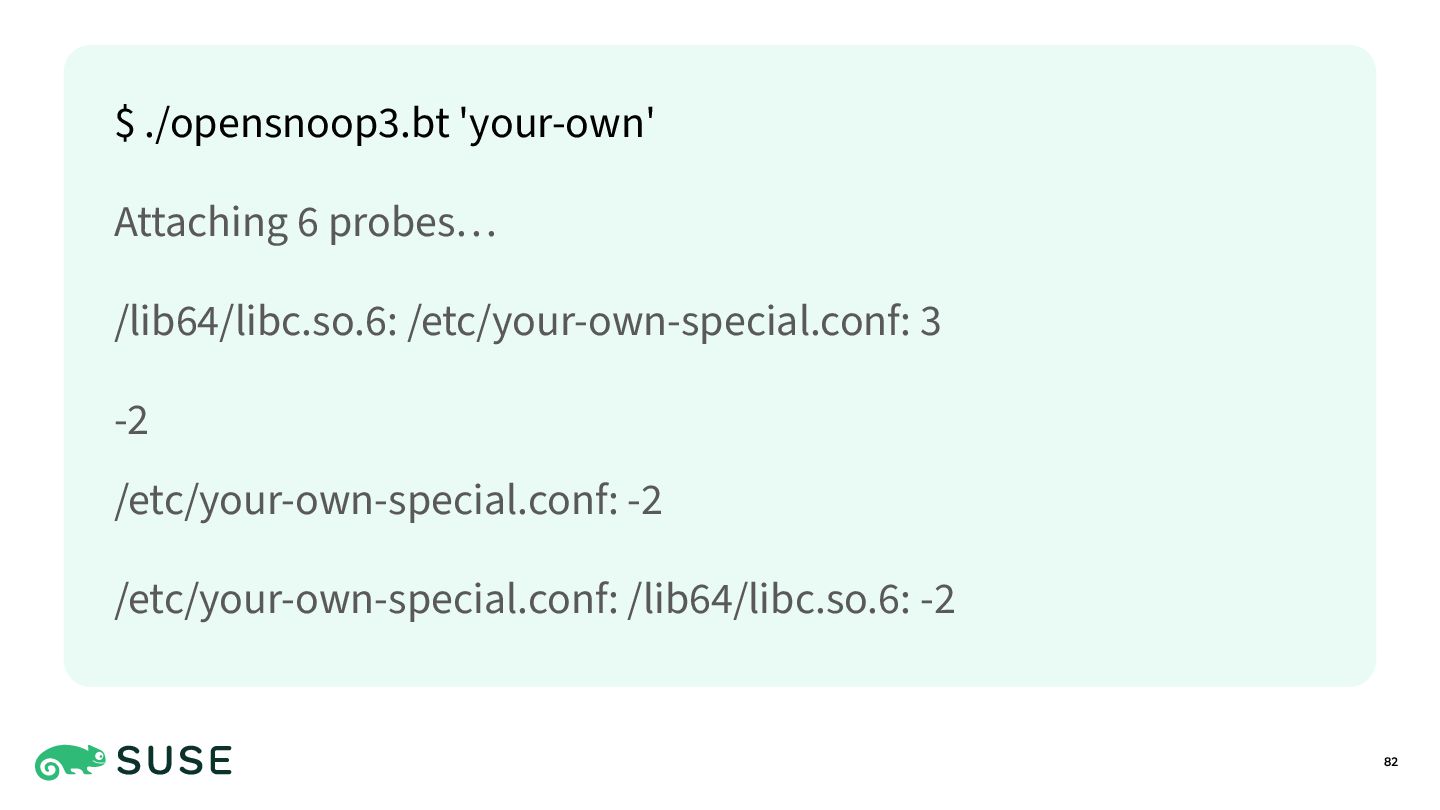Click the 'your-own' argument in command
This screenshot has width=1440, height=810.
[555, 124]
